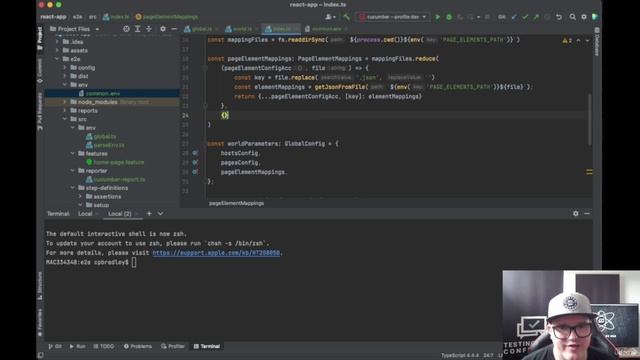Open the Commit tool window sidebar
The image size is (640, 360).
(40, 71)
